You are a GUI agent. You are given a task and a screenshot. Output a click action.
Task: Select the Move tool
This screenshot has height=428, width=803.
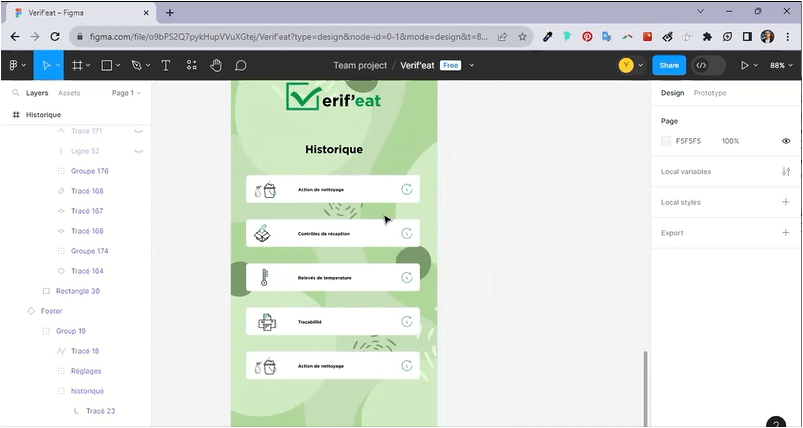(x=46, y=65)
